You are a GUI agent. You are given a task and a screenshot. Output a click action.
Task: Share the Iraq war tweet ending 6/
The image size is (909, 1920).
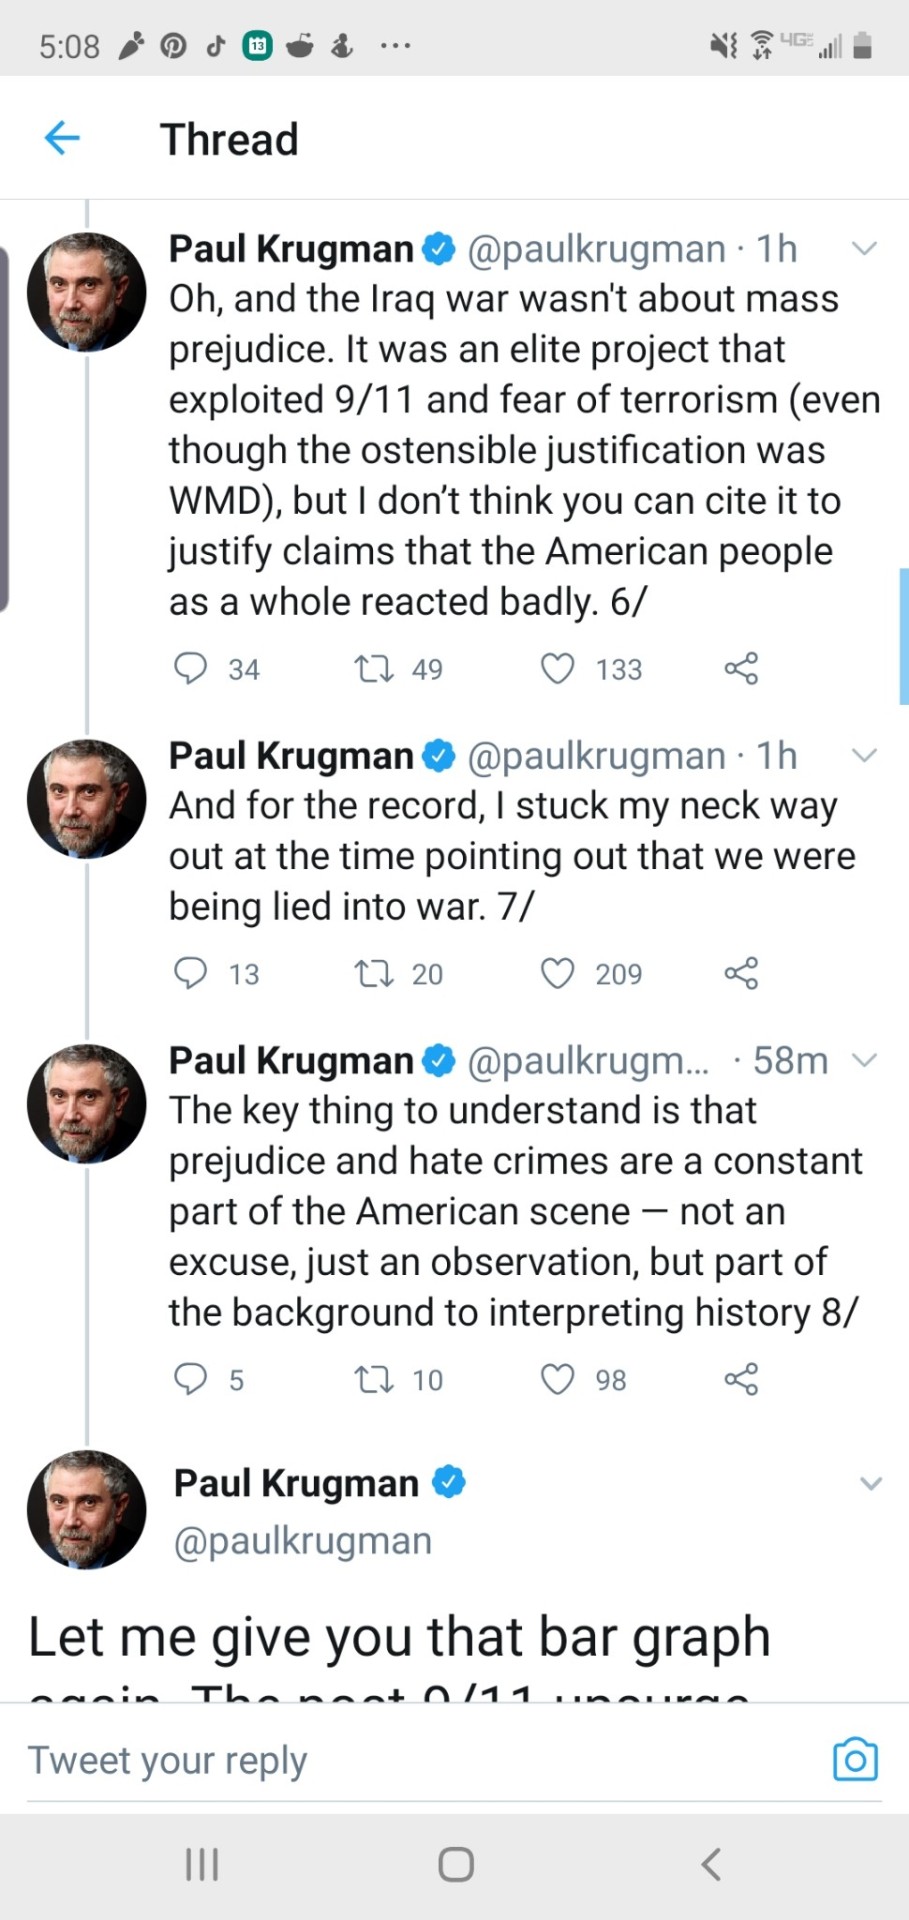click(x=741, y=668)
